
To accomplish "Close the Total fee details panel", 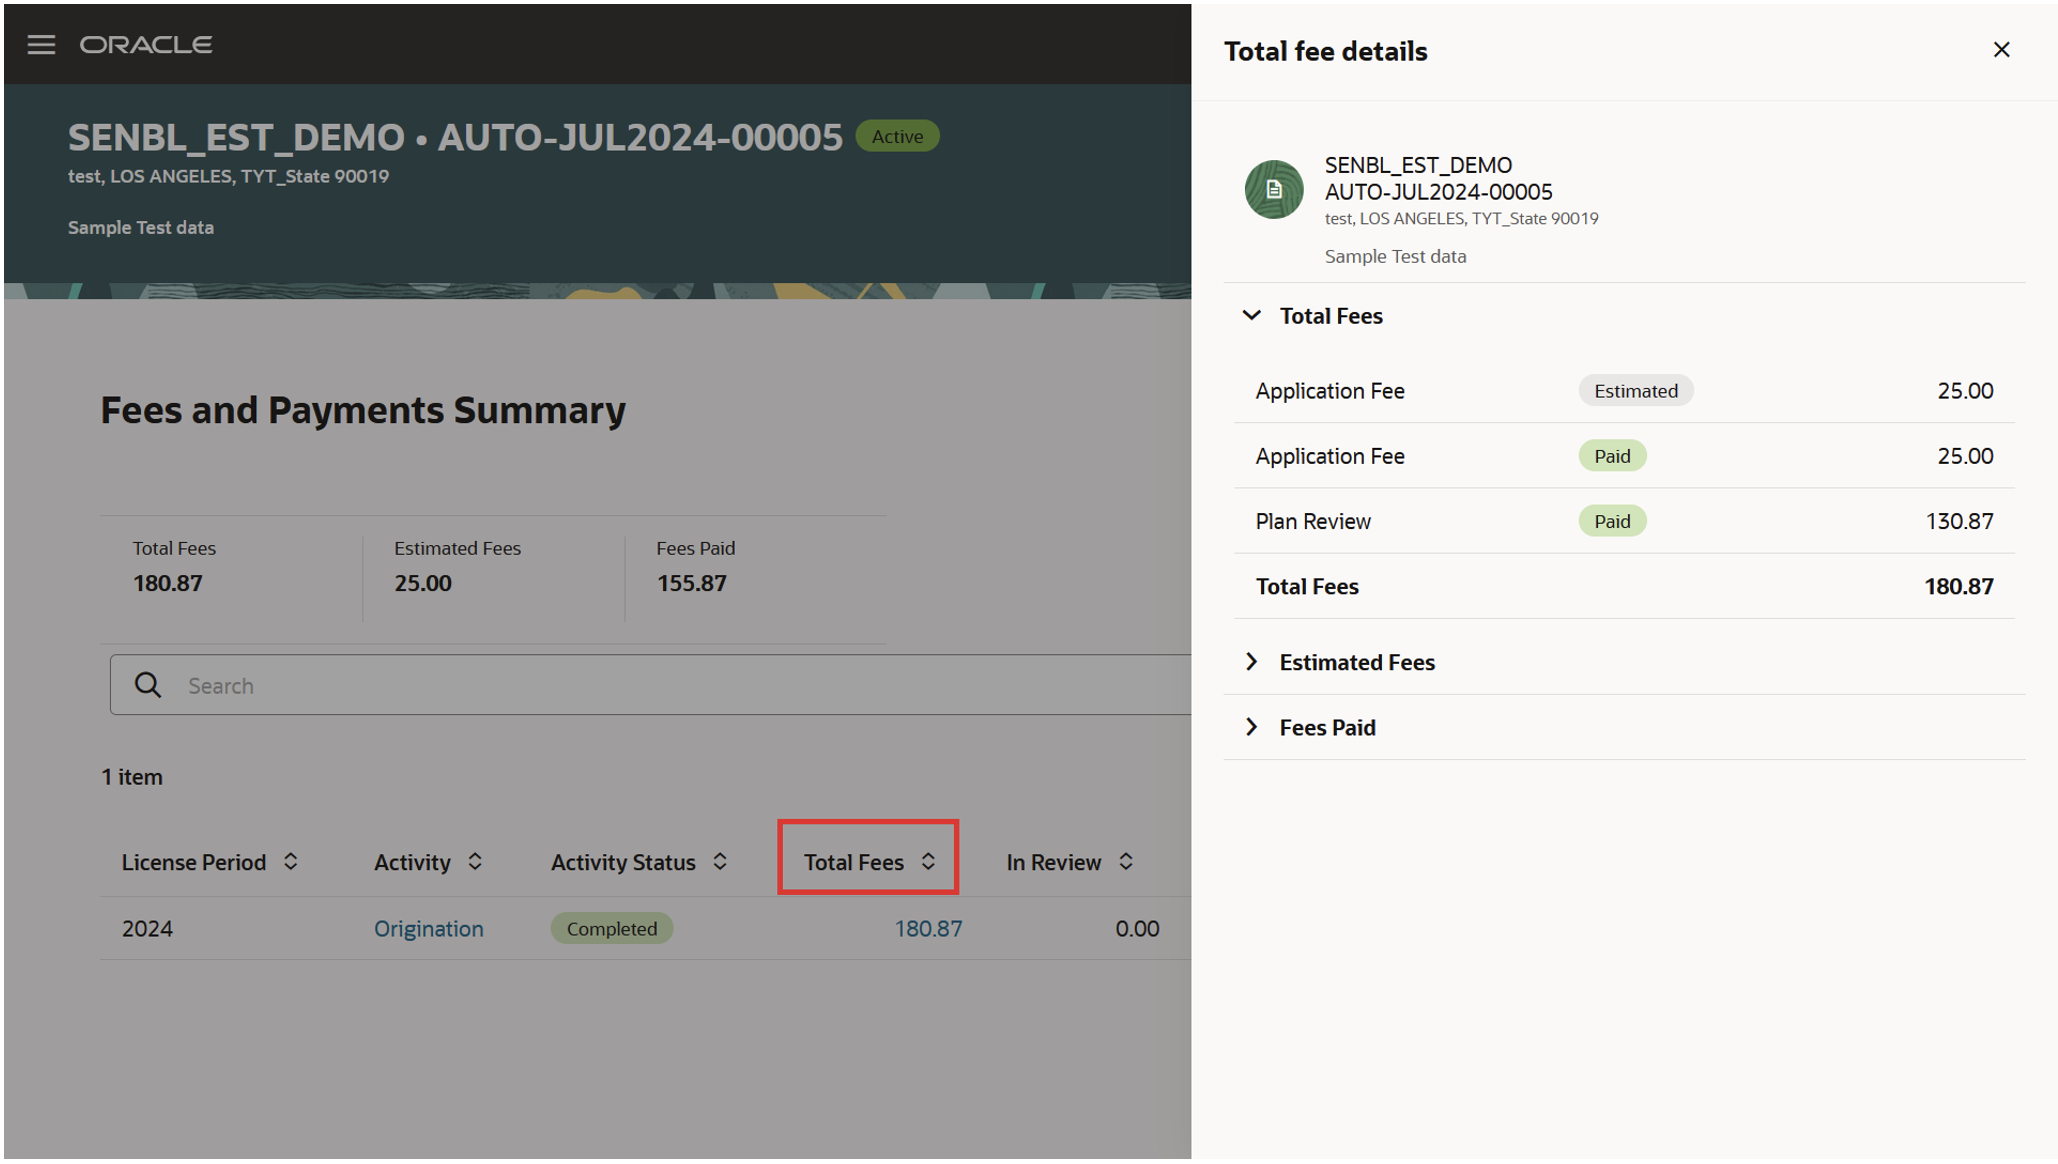I will point(2001,50).
